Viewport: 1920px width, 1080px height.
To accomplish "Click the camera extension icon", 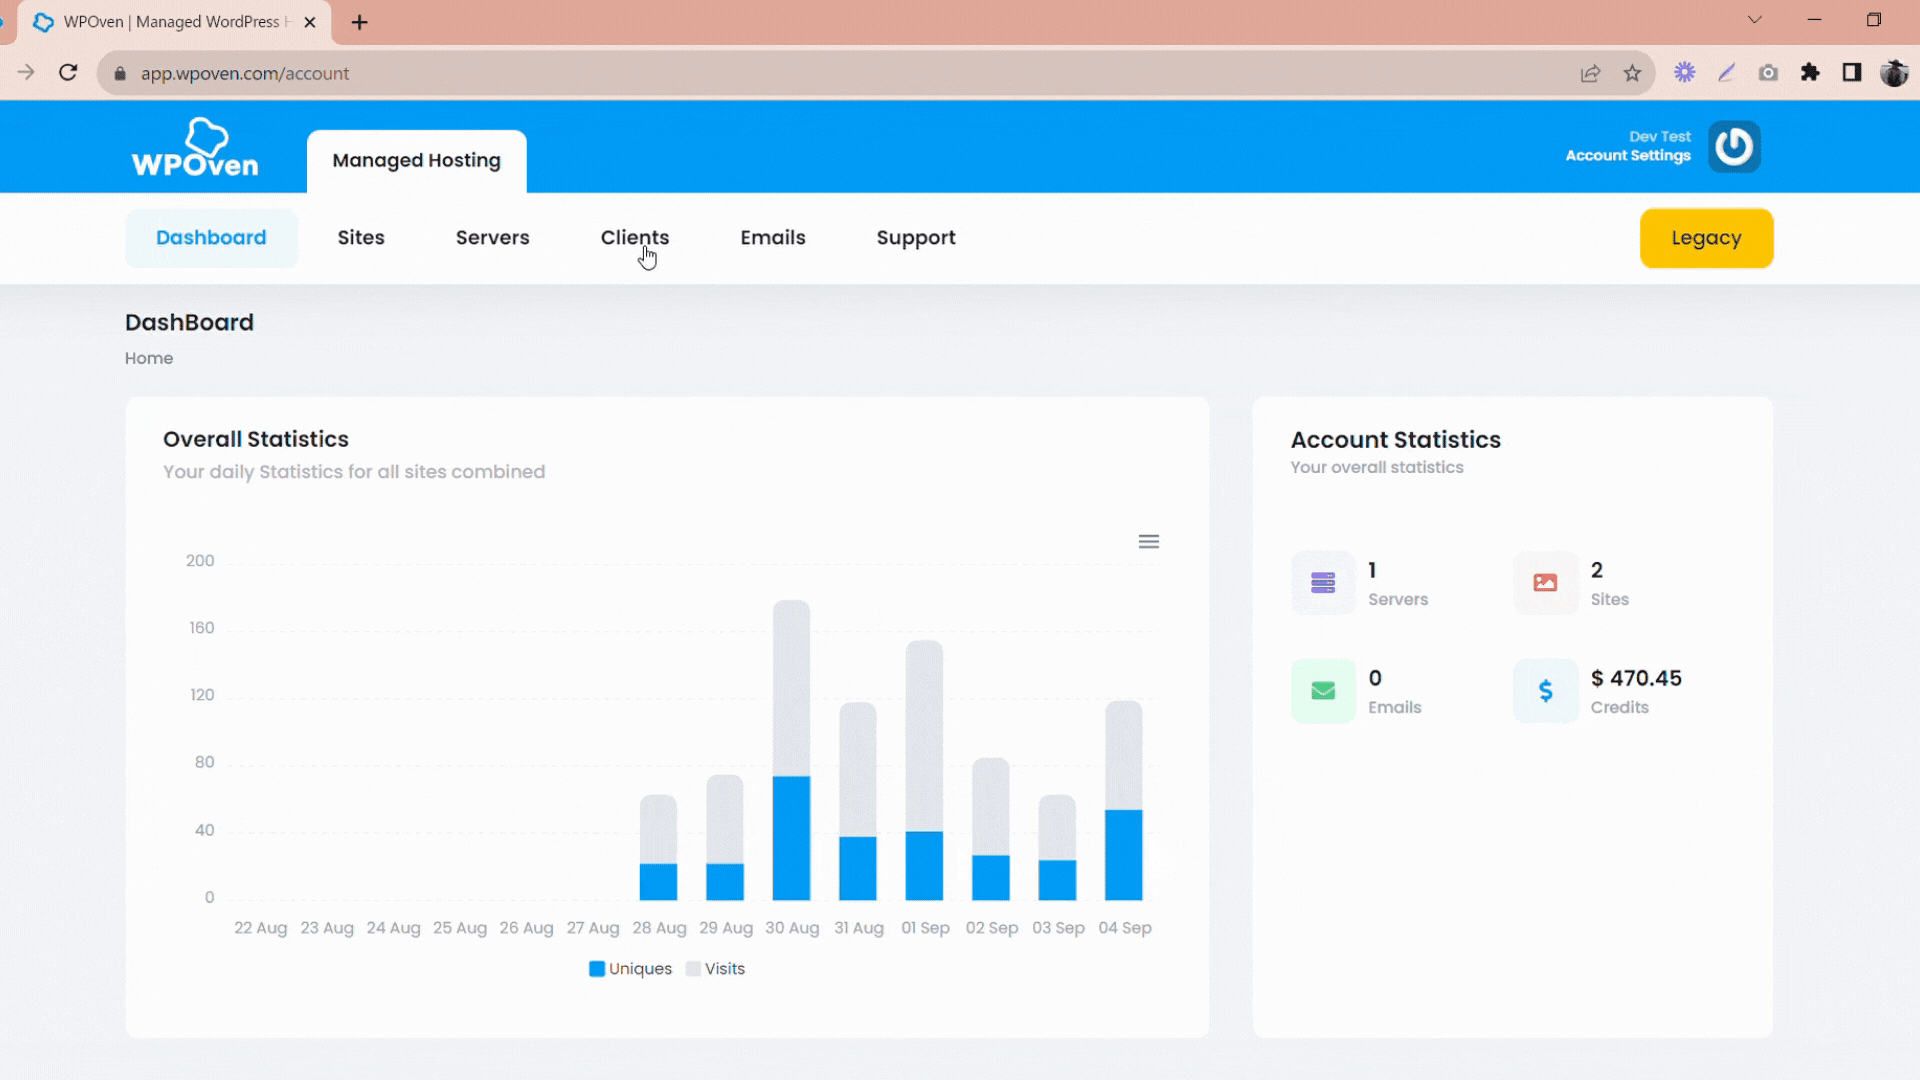I will (x=1768, y=73).
